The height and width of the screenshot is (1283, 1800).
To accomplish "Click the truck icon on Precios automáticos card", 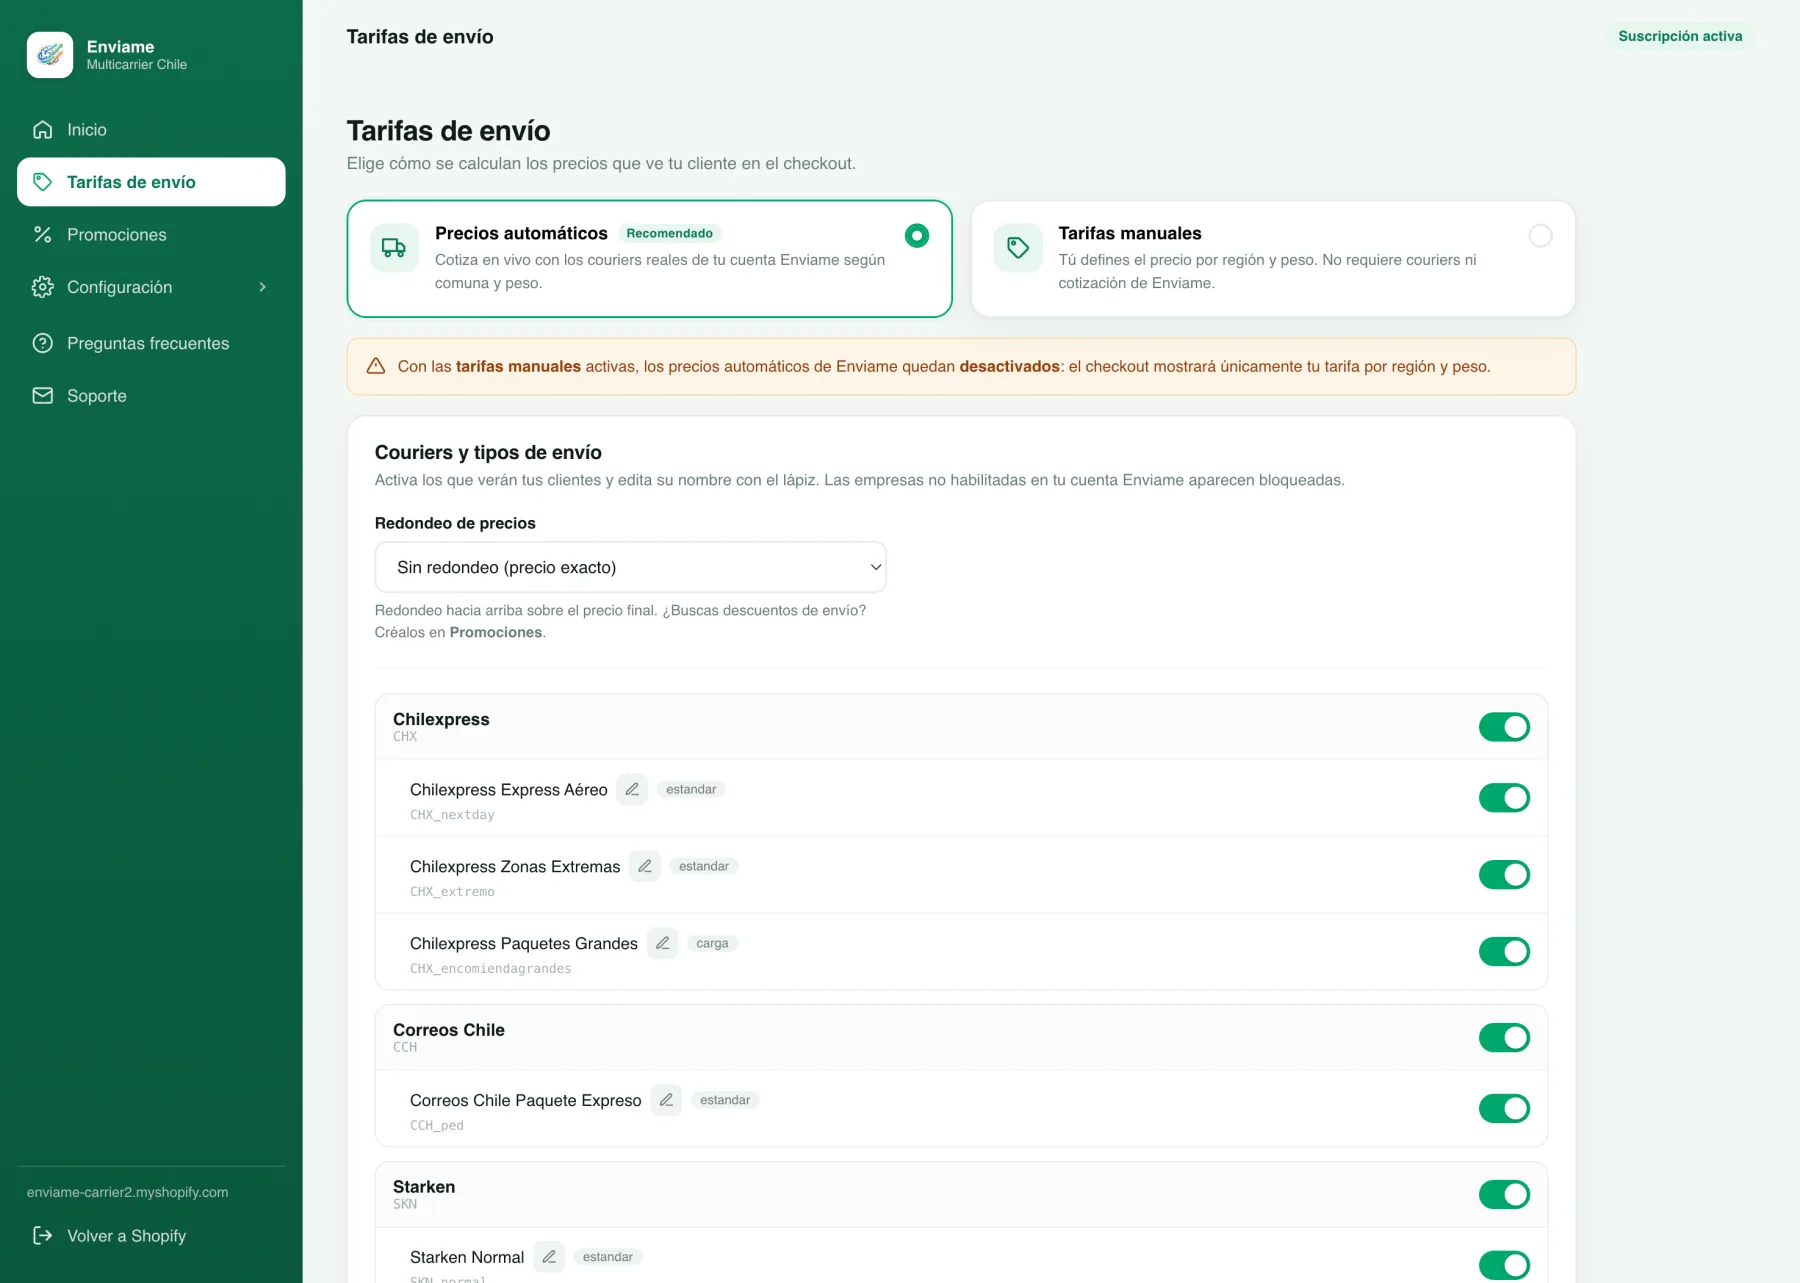I will (394, 248).
